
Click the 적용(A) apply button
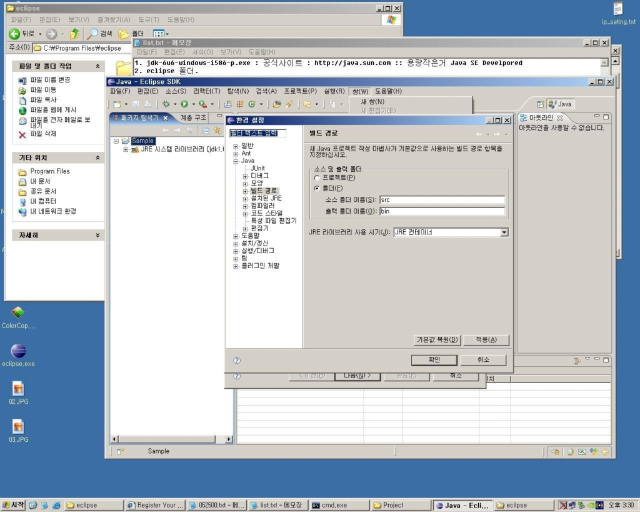[x=487, y=340]
